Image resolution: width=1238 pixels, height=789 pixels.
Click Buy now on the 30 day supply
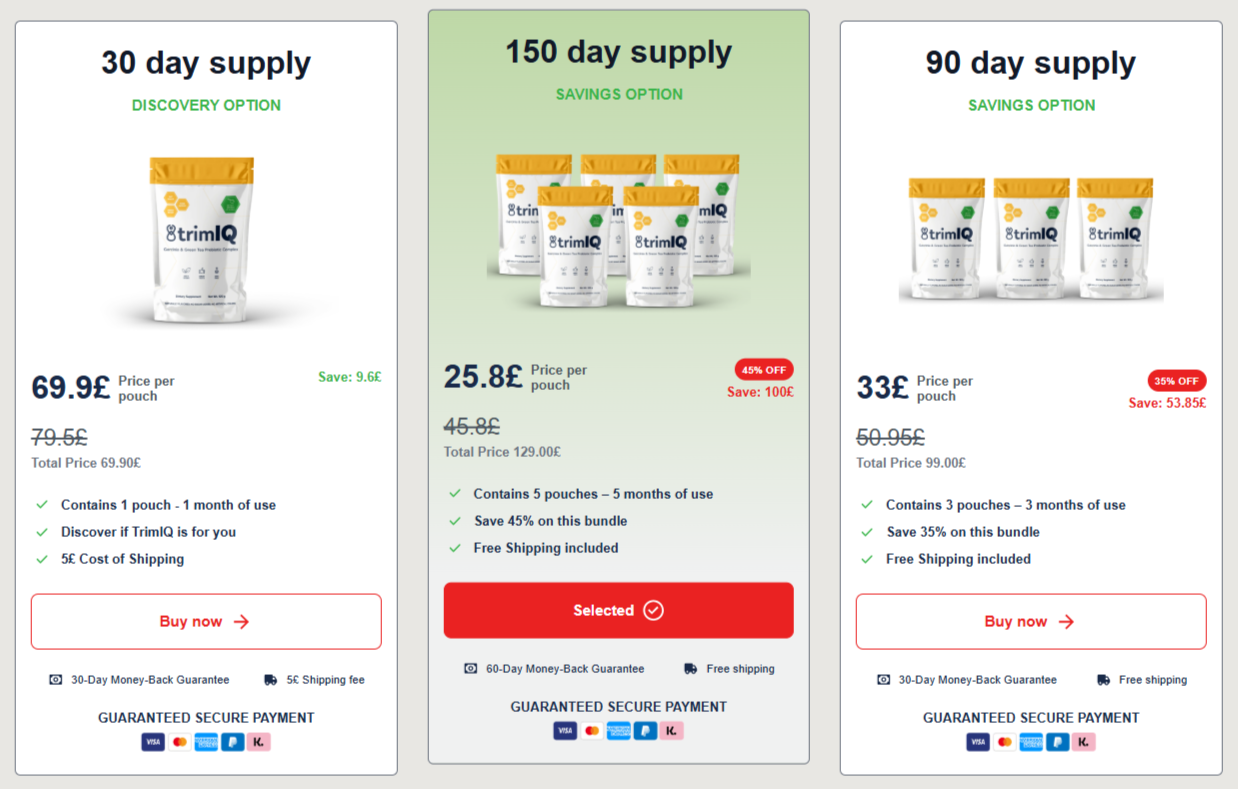206,621
